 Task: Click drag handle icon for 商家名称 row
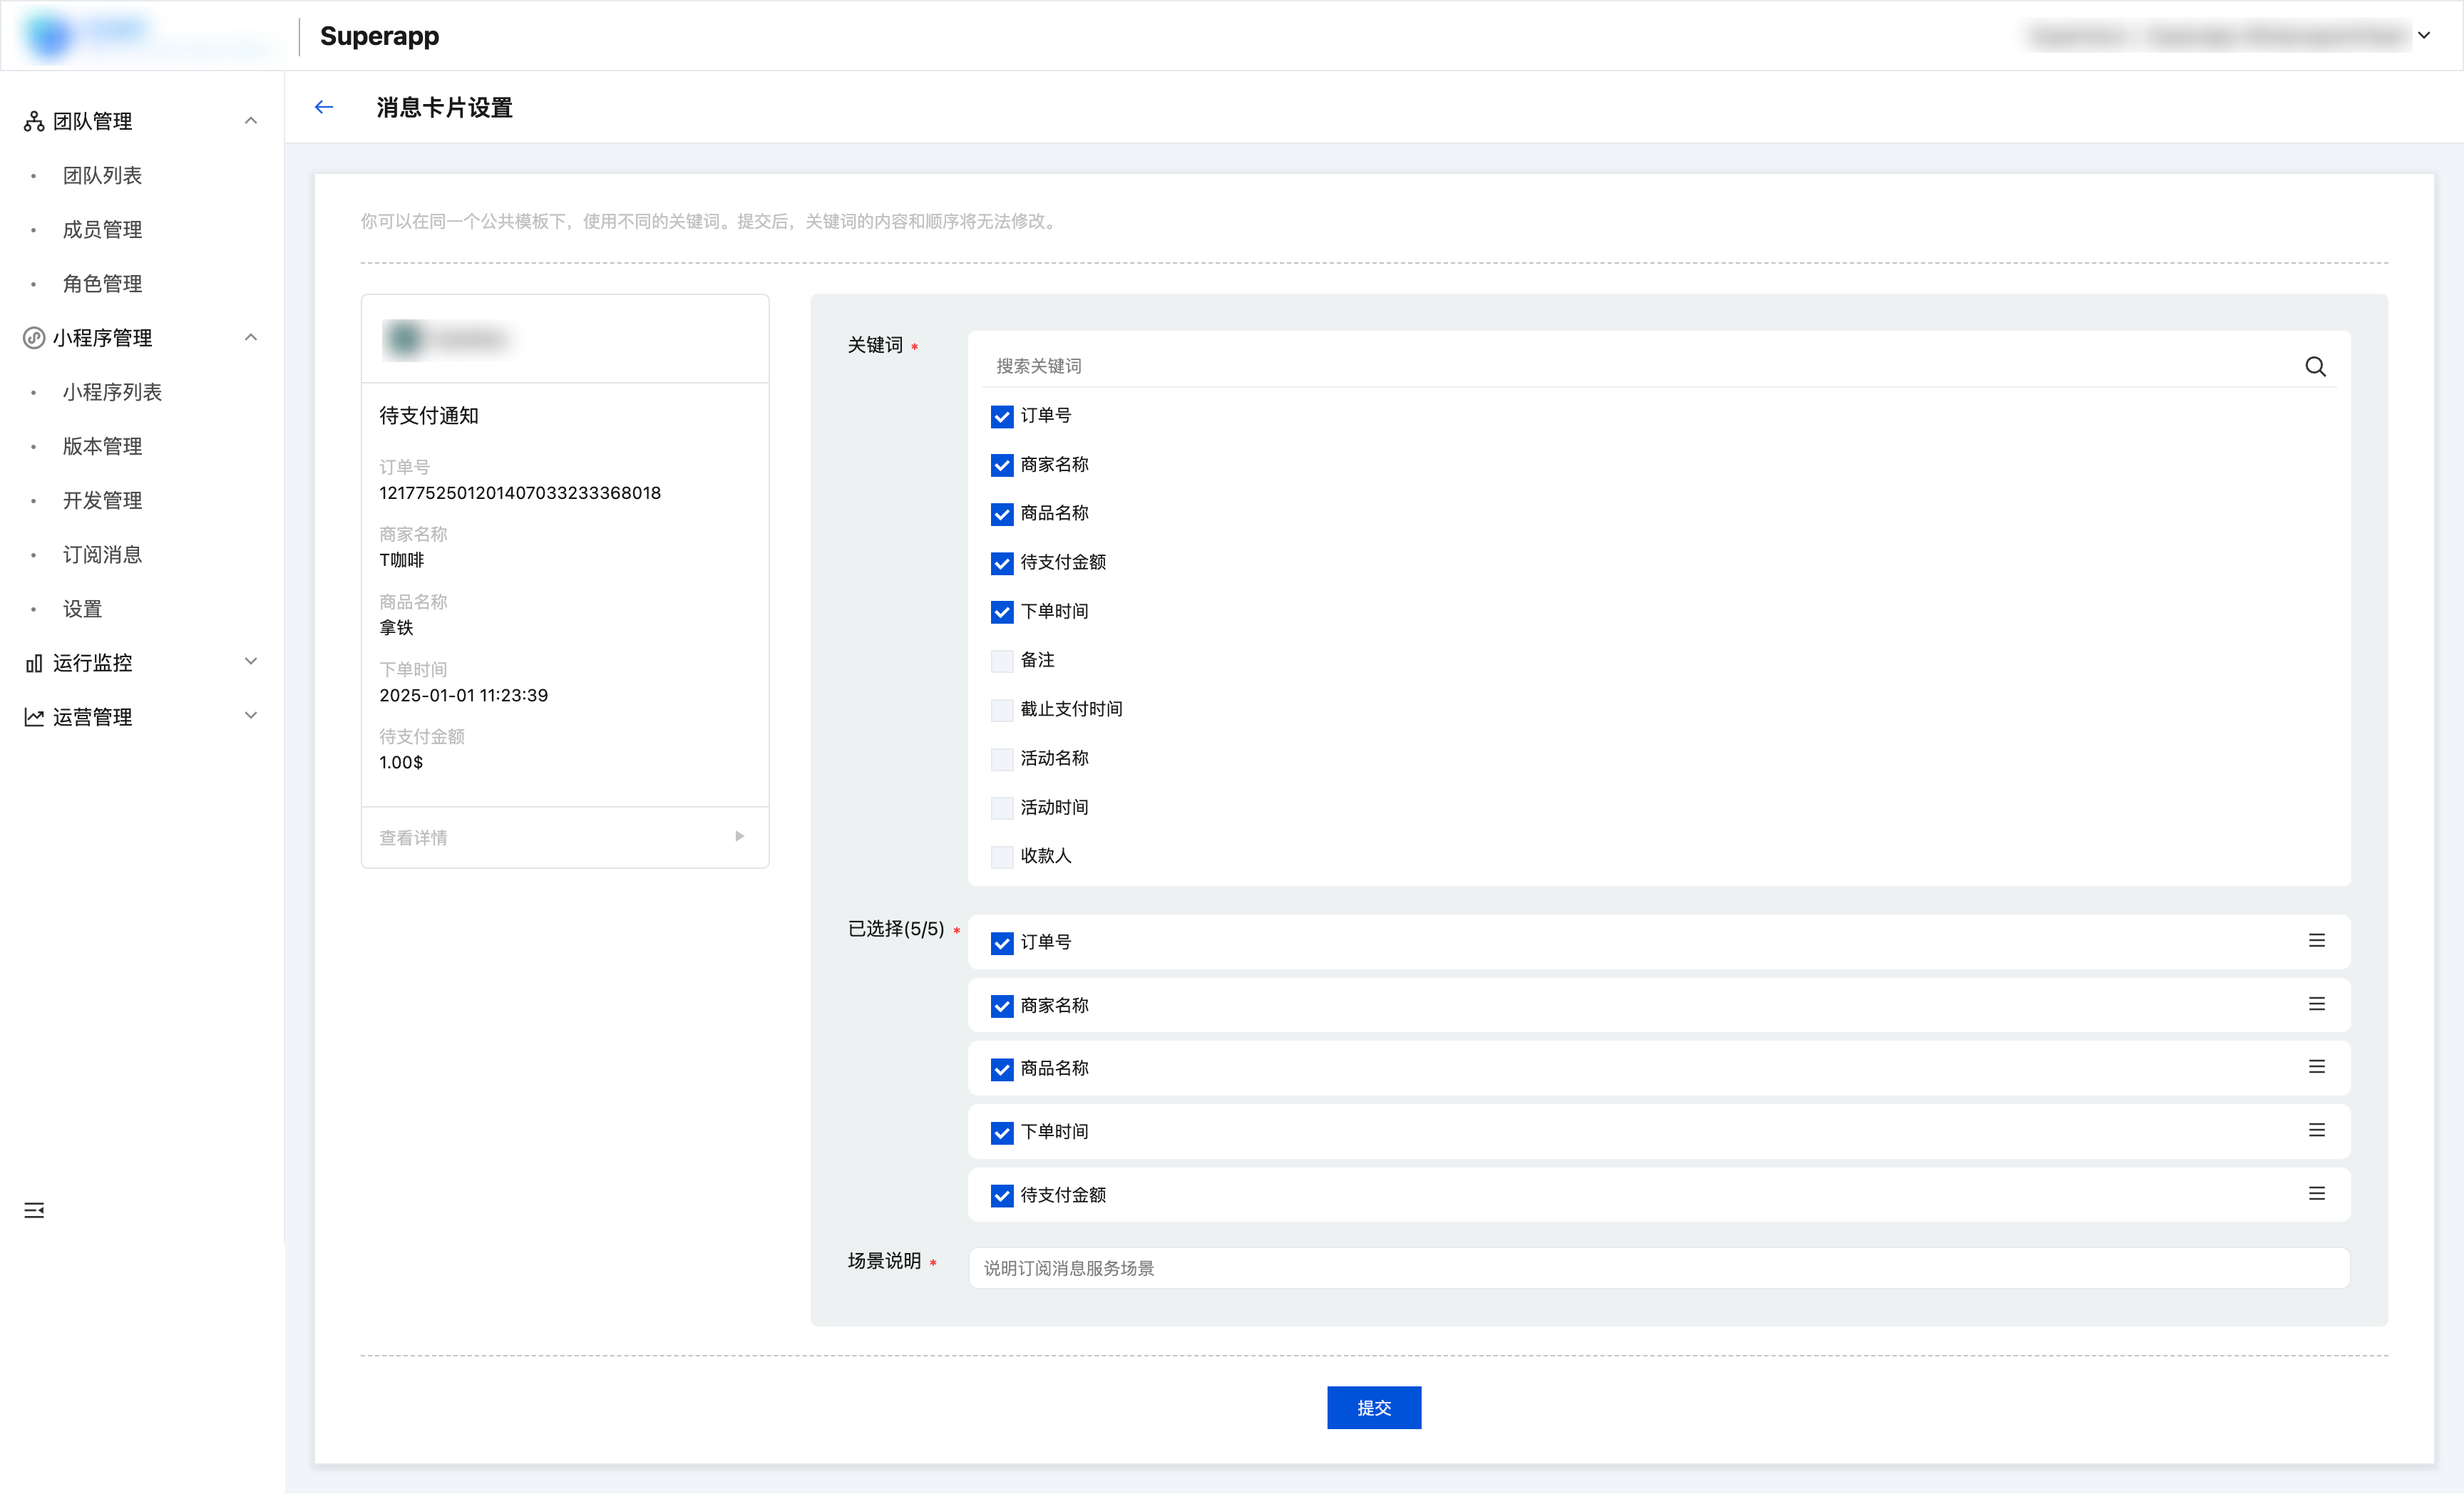(2316, 1004)
